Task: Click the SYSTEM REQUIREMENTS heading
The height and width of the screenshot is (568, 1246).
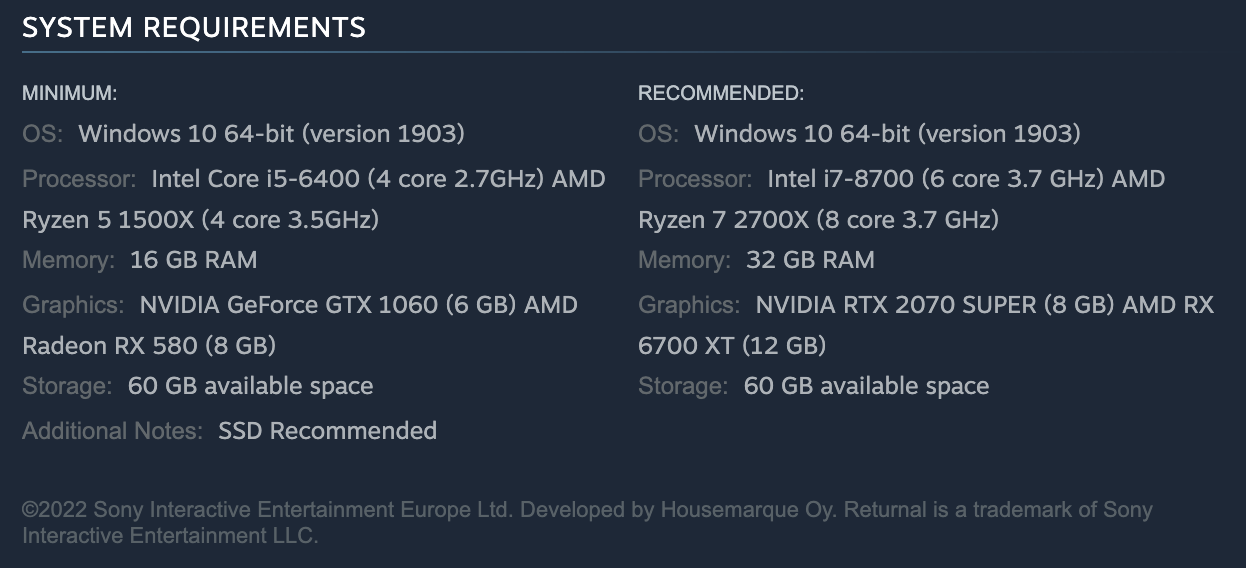Action: pyautogui.click(x=193, y=28)
